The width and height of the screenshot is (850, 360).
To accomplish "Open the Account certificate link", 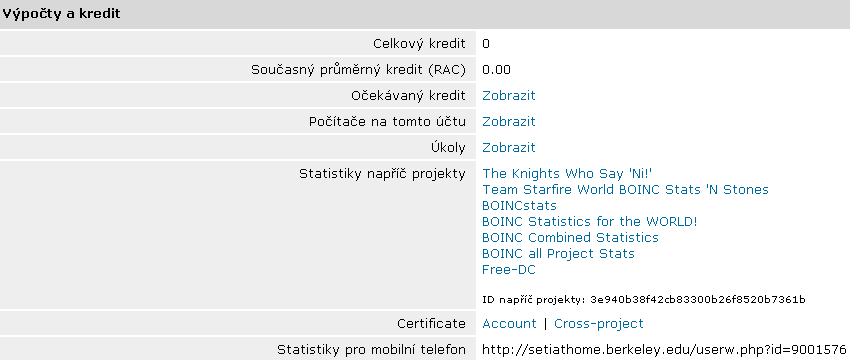I will [509, 324].
